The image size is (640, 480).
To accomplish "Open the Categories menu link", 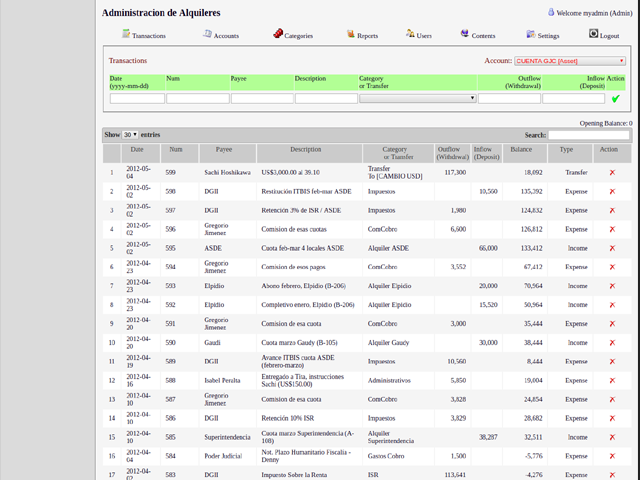I will pos(298,36).
